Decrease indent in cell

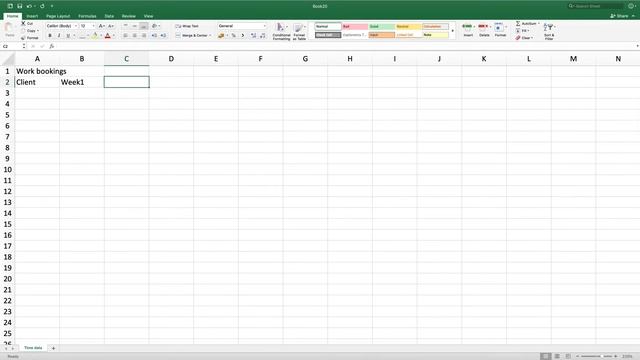coord(154,36)
